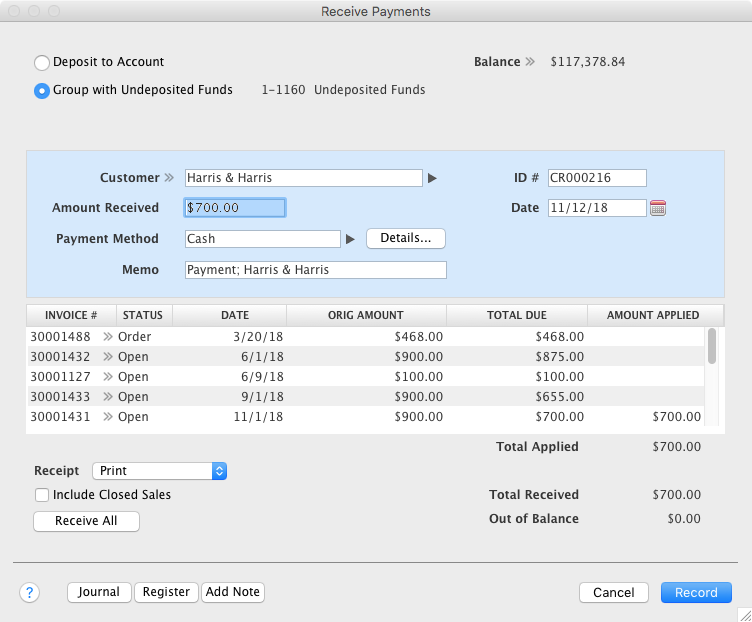Open invoice 30001127 via its zoom arrow
The width and height of the screenshot is (752, 622).
tap(108, 377)
